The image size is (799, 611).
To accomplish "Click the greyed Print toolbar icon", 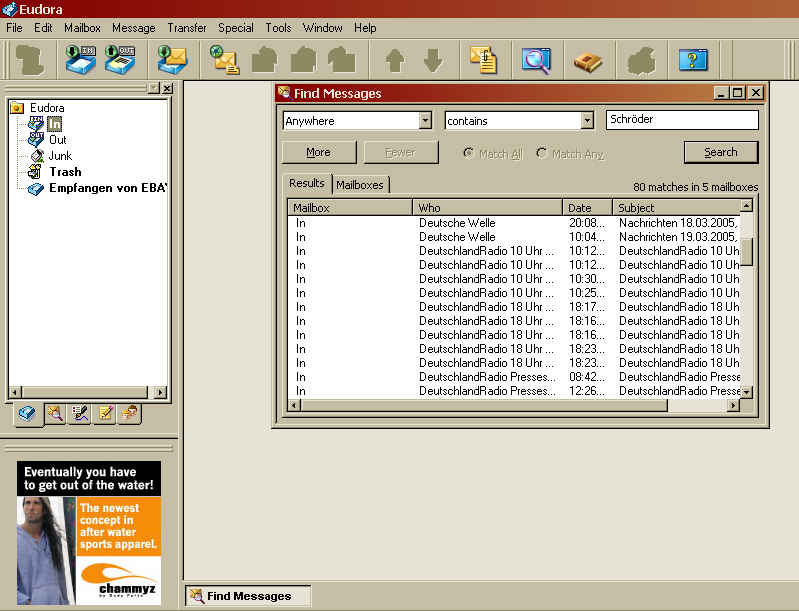I will point(641,61).
